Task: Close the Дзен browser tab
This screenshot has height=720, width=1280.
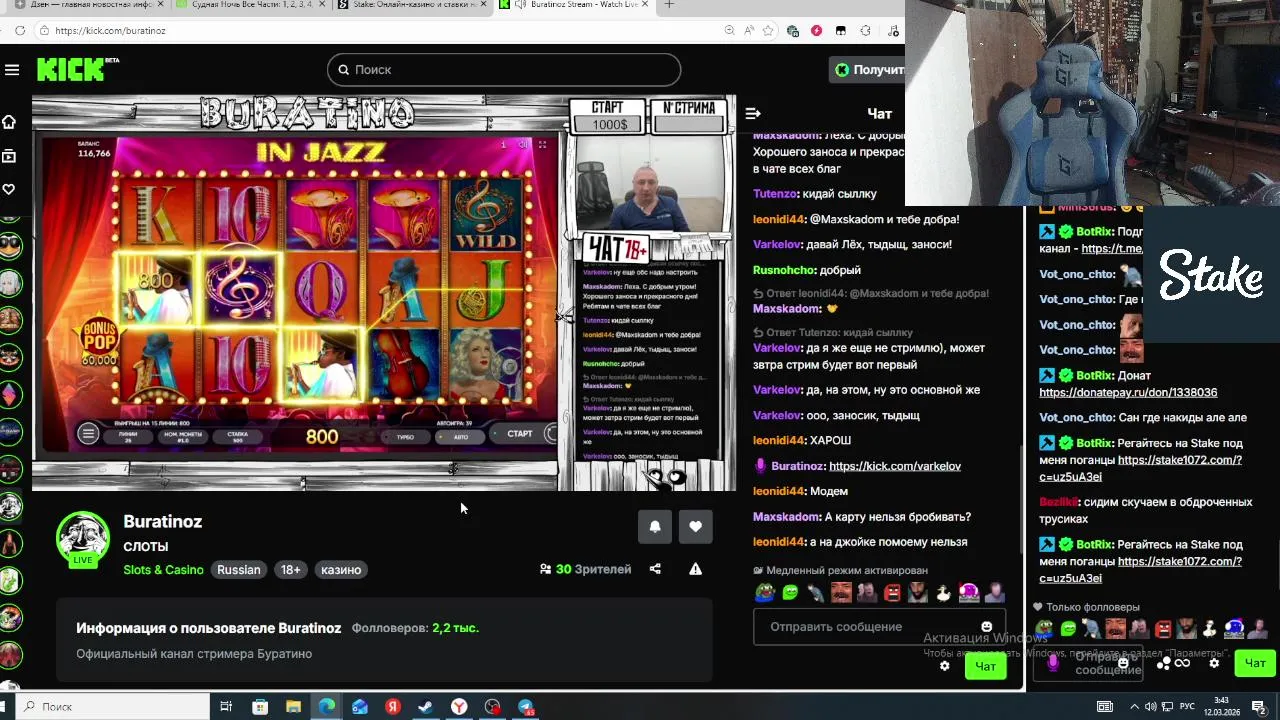Action: pos(158,5)
